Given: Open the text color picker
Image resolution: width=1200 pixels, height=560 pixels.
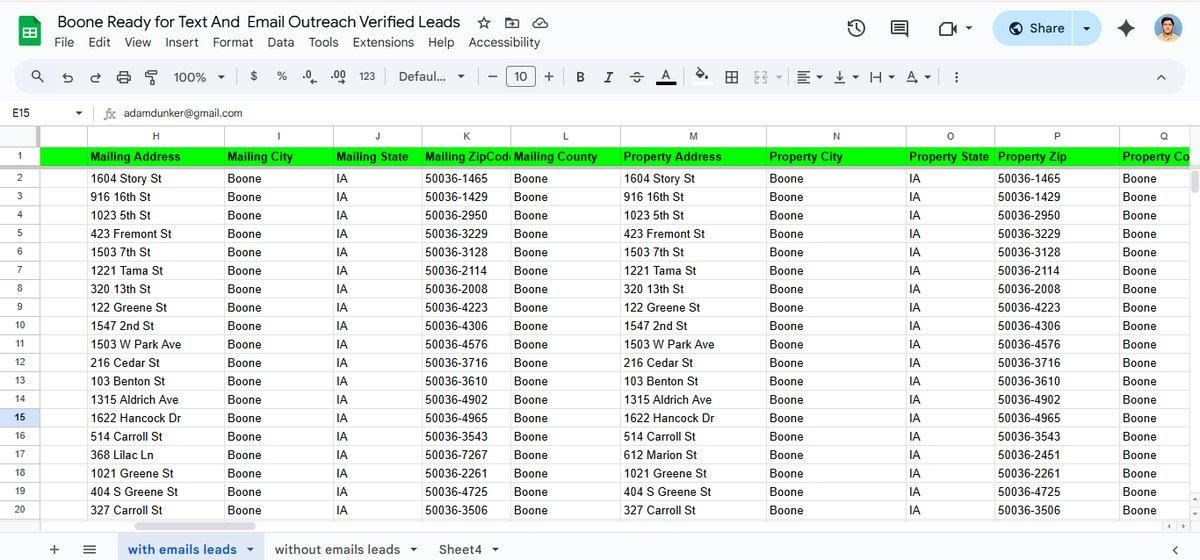Looking at the screenshot, I should pos(666,77).
